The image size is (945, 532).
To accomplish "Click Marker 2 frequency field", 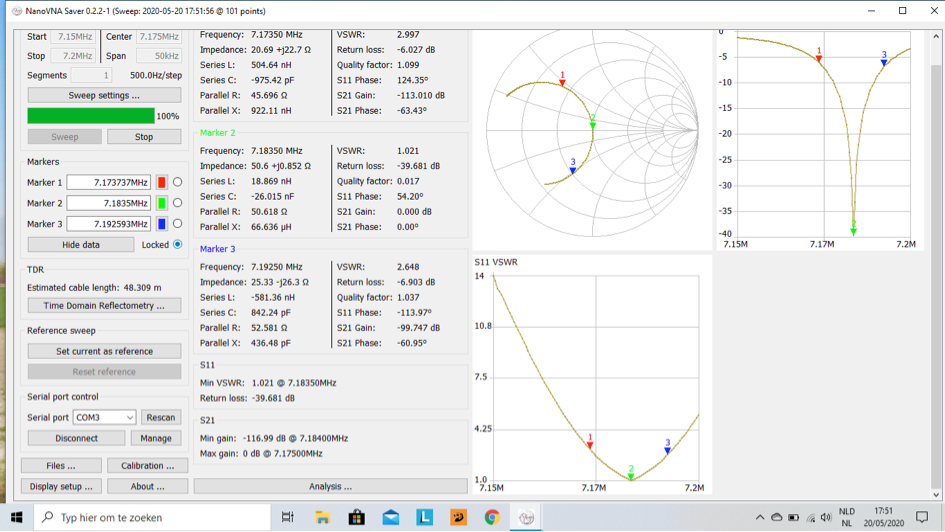I will (x=108, y=203).
